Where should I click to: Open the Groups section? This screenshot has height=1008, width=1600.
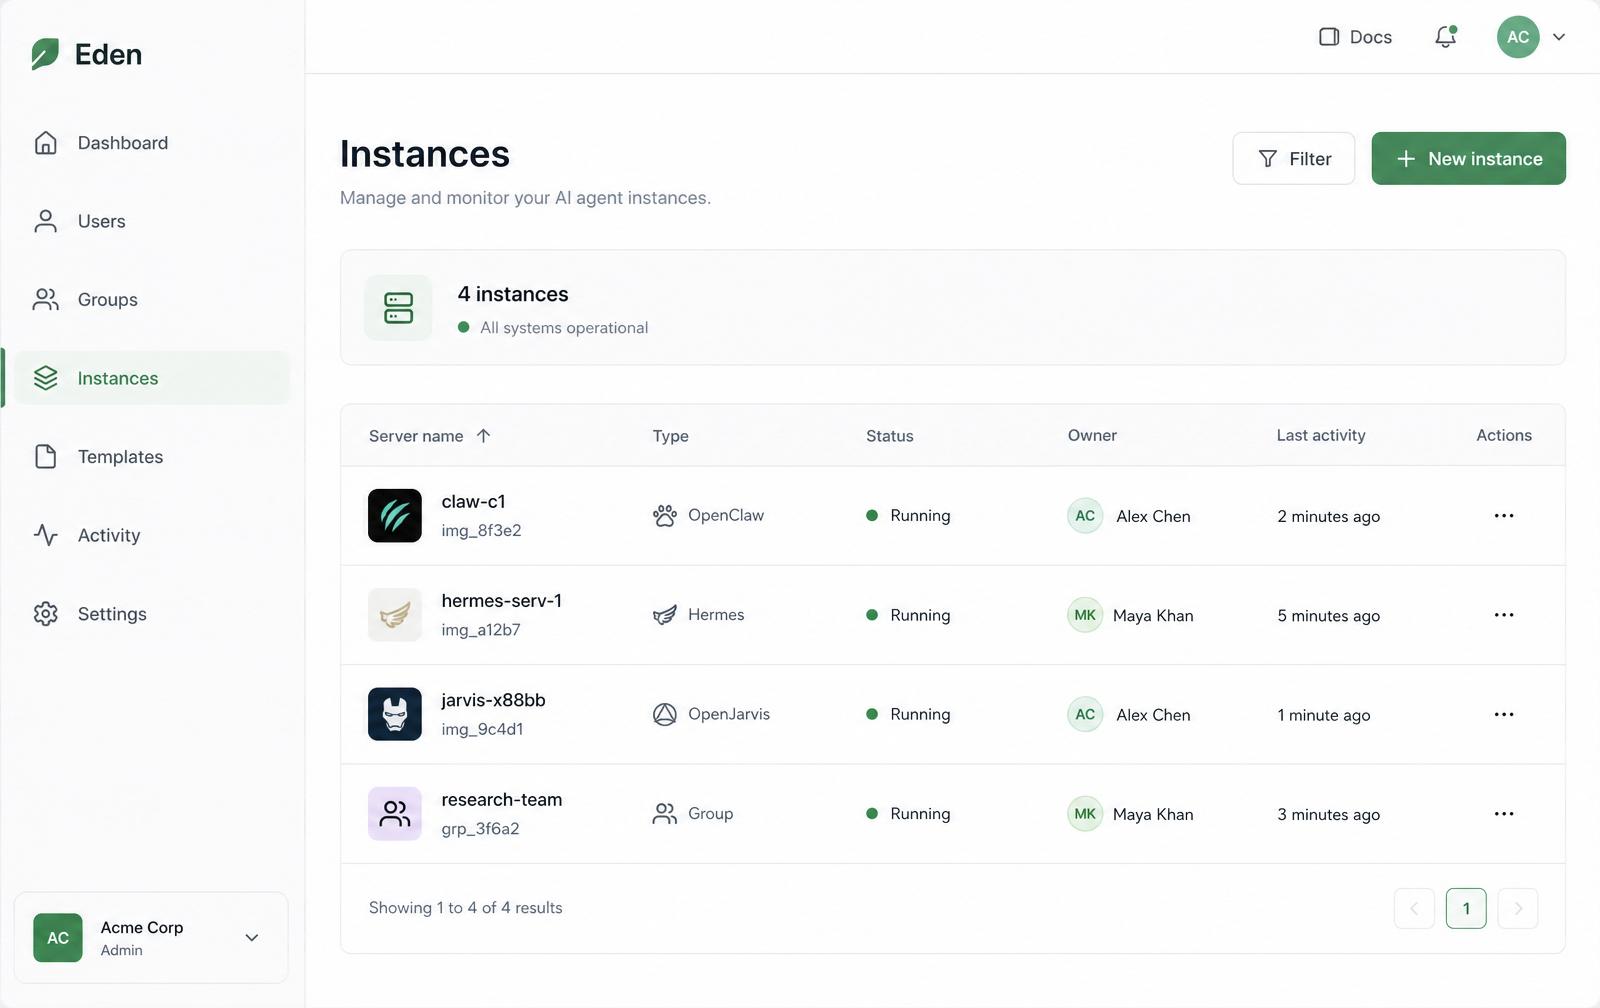[150, 300]
